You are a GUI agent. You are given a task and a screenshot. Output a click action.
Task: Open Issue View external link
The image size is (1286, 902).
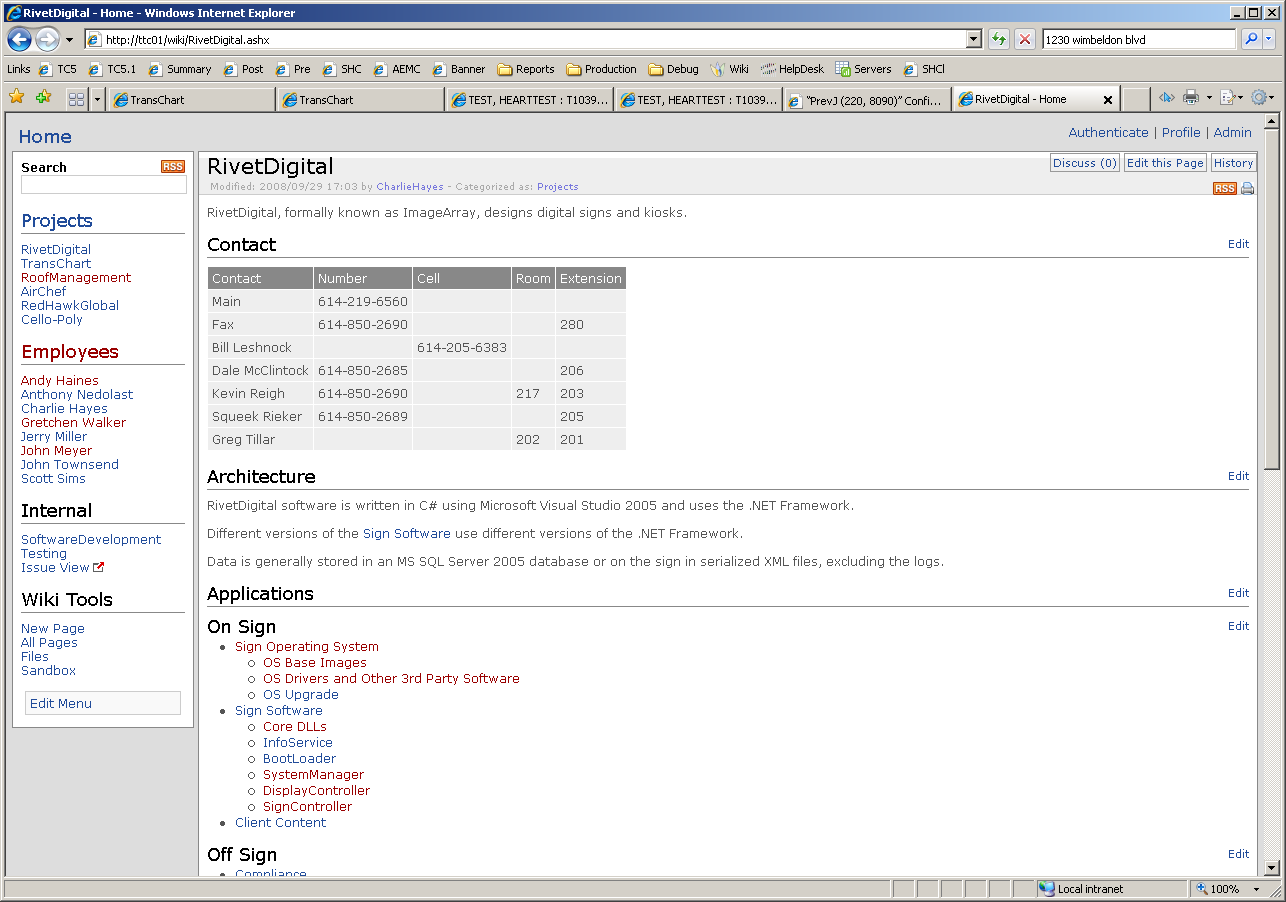coord(62,568)
